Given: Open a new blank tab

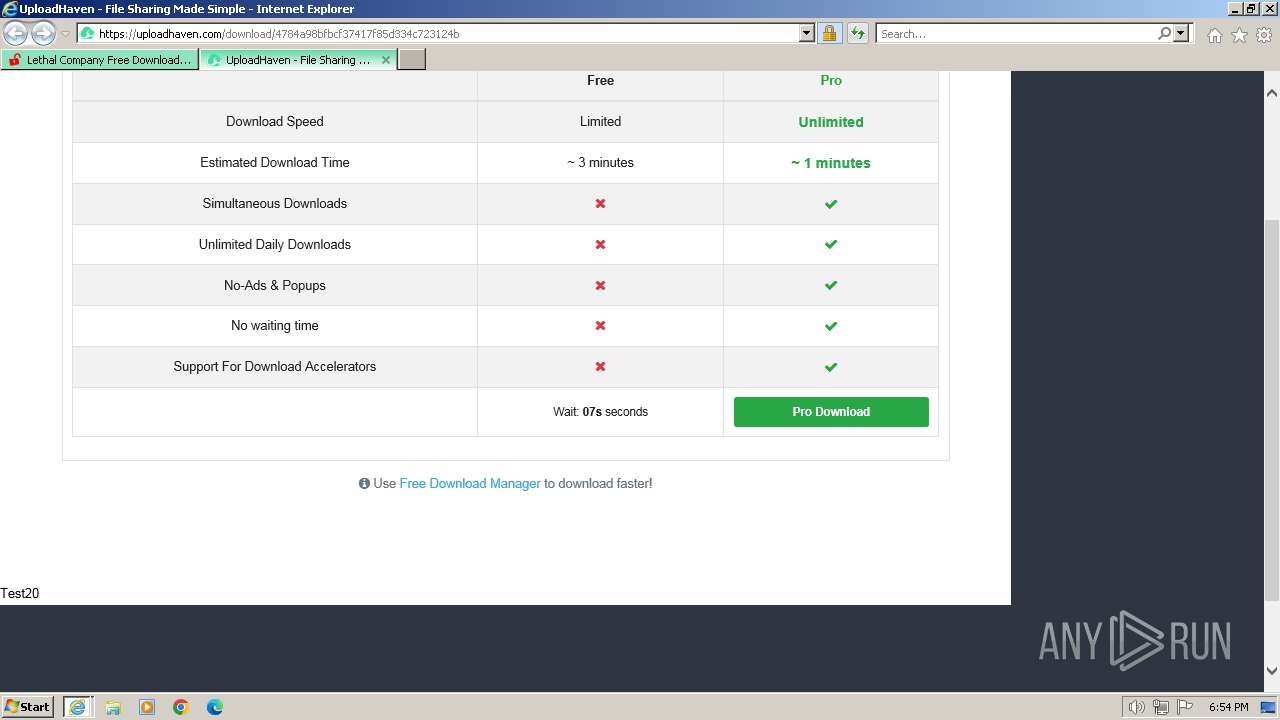Looking at the screenshot, I should click(x=412, y=60).
